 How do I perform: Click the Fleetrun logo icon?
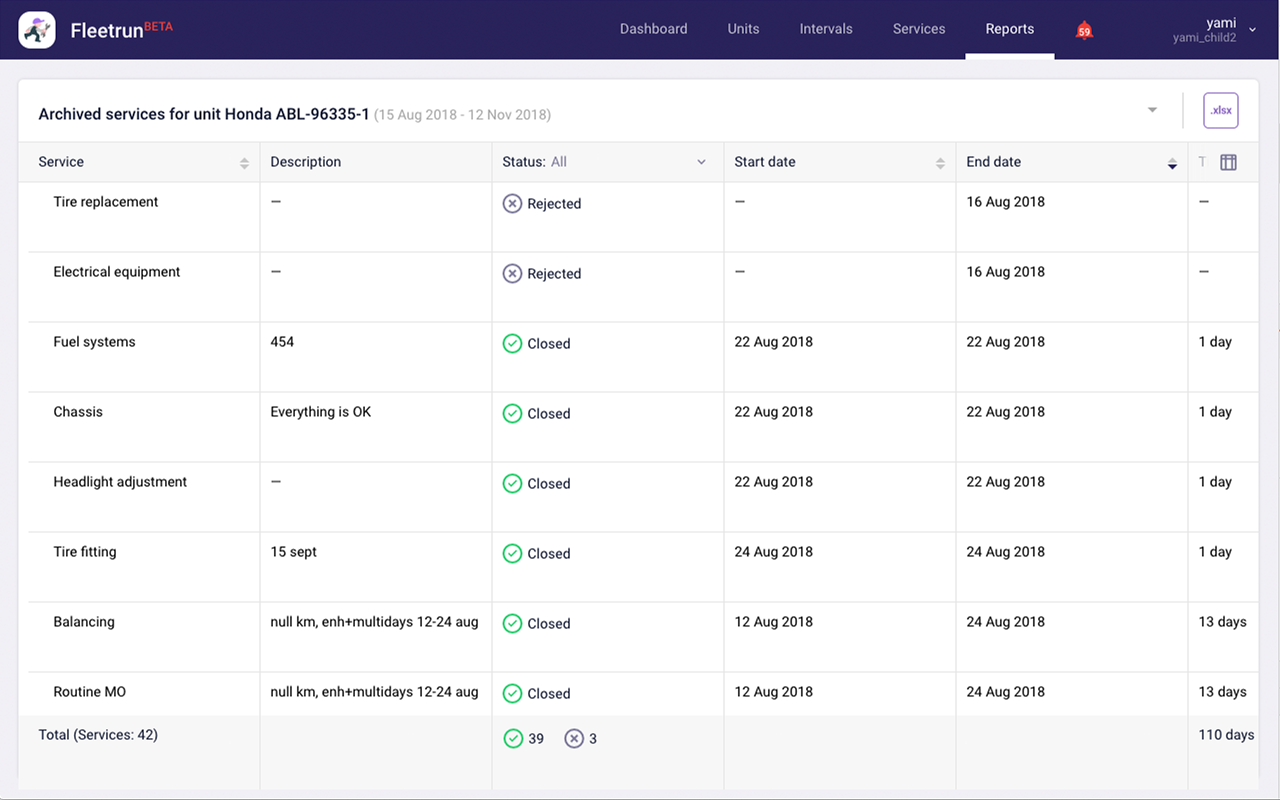37,30
